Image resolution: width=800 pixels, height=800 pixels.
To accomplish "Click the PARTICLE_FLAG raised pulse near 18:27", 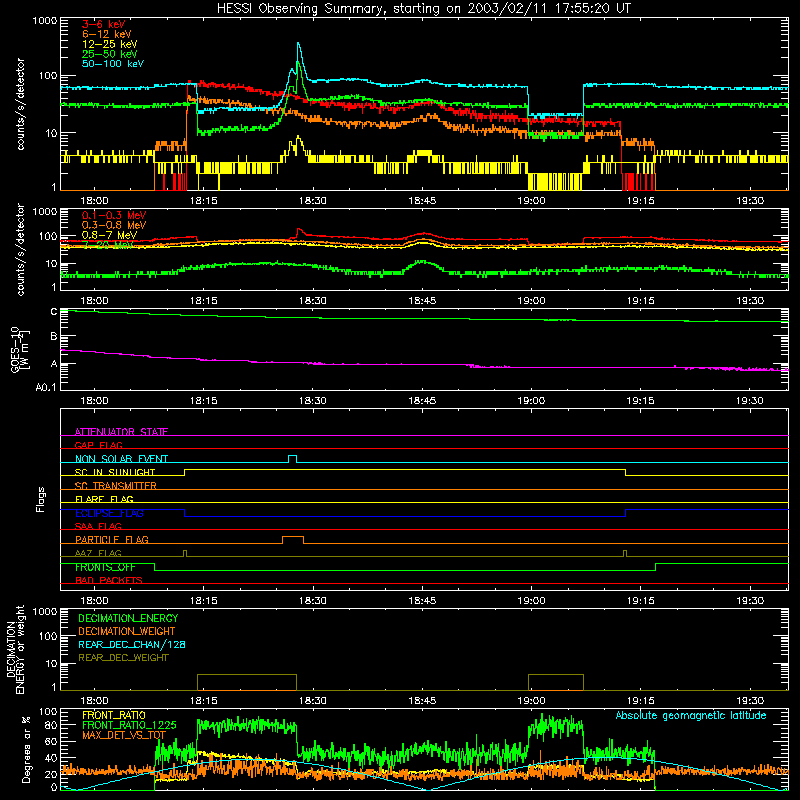I will pyautogui.click(x=293, y=539).
